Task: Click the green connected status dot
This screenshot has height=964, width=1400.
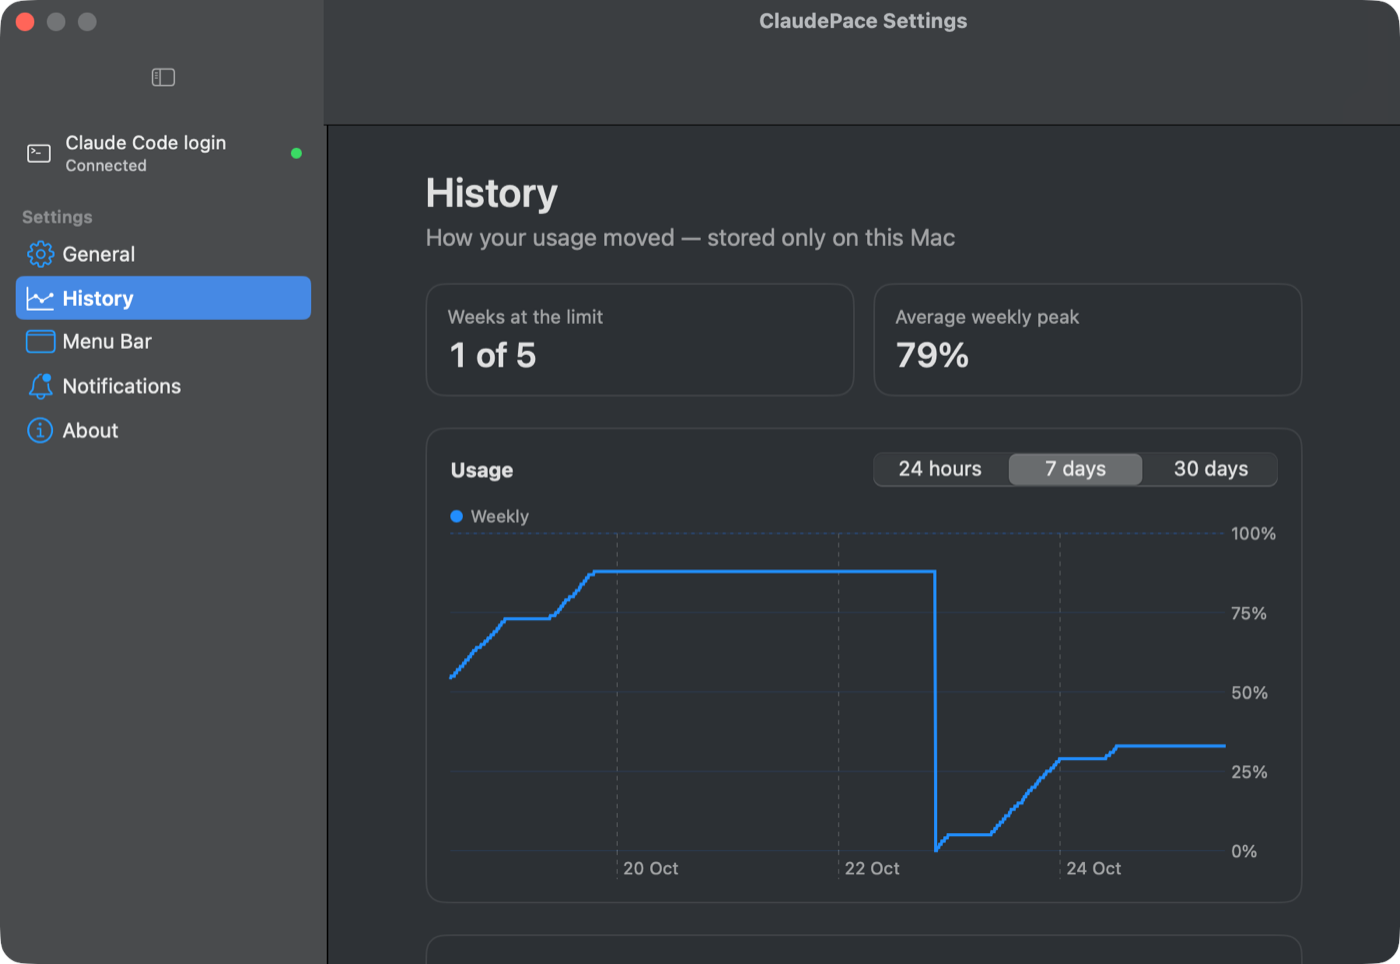Action: pos(296,153)
